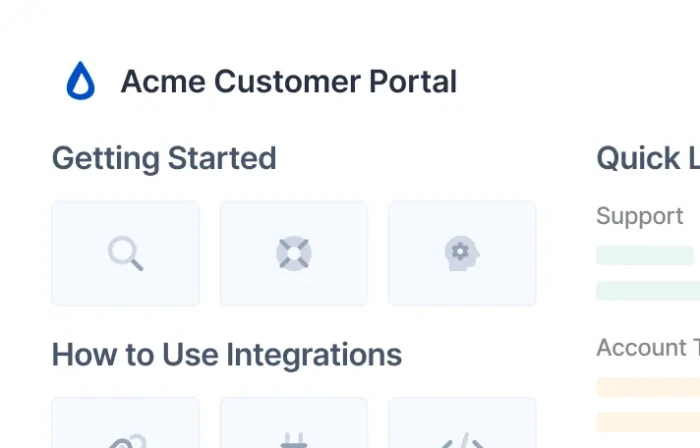Open the second green link under Support
The height and width of the screenshot is (448, 700).
(649, 290)
